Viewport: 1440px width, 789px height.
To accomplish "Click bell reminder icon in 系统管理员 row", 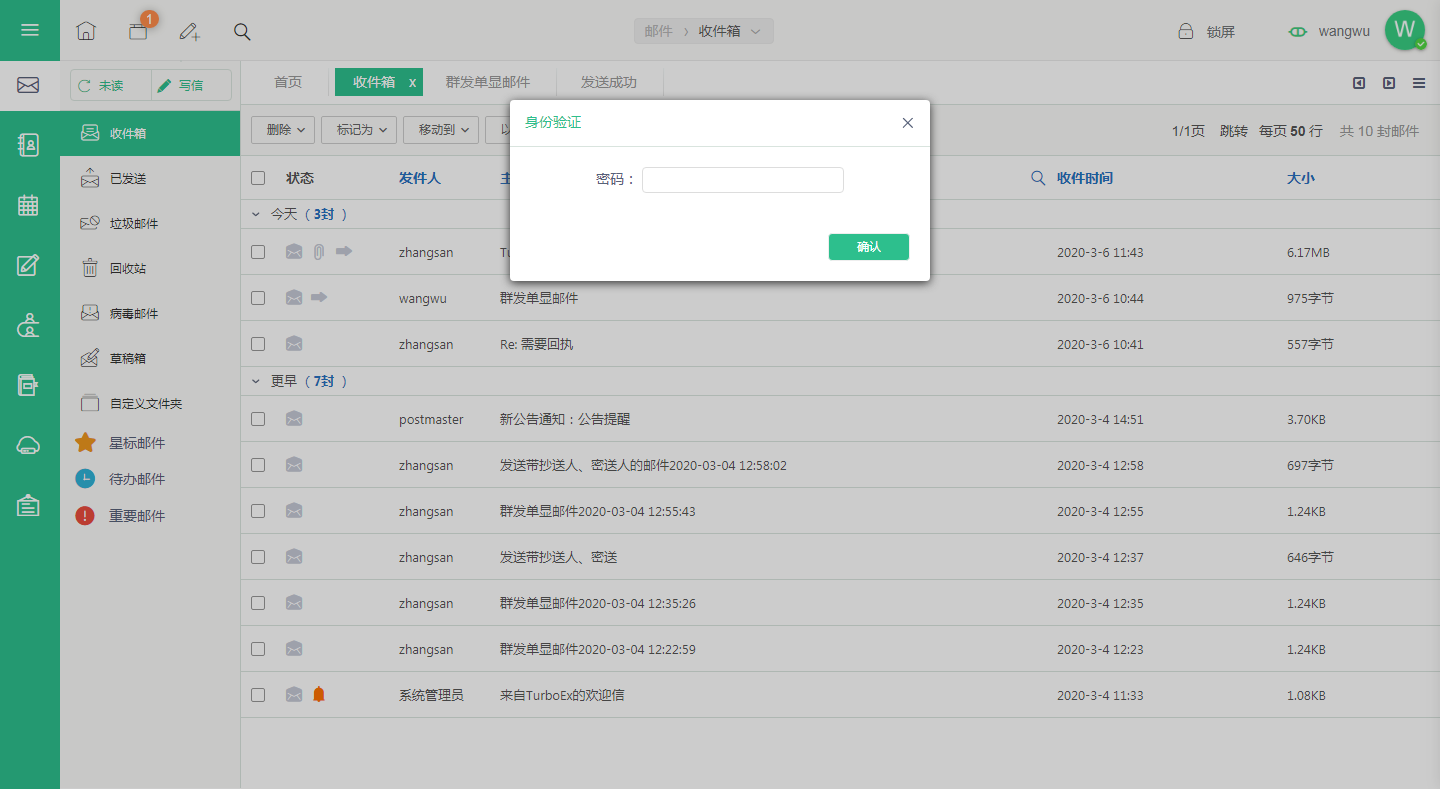I will 319,694.
